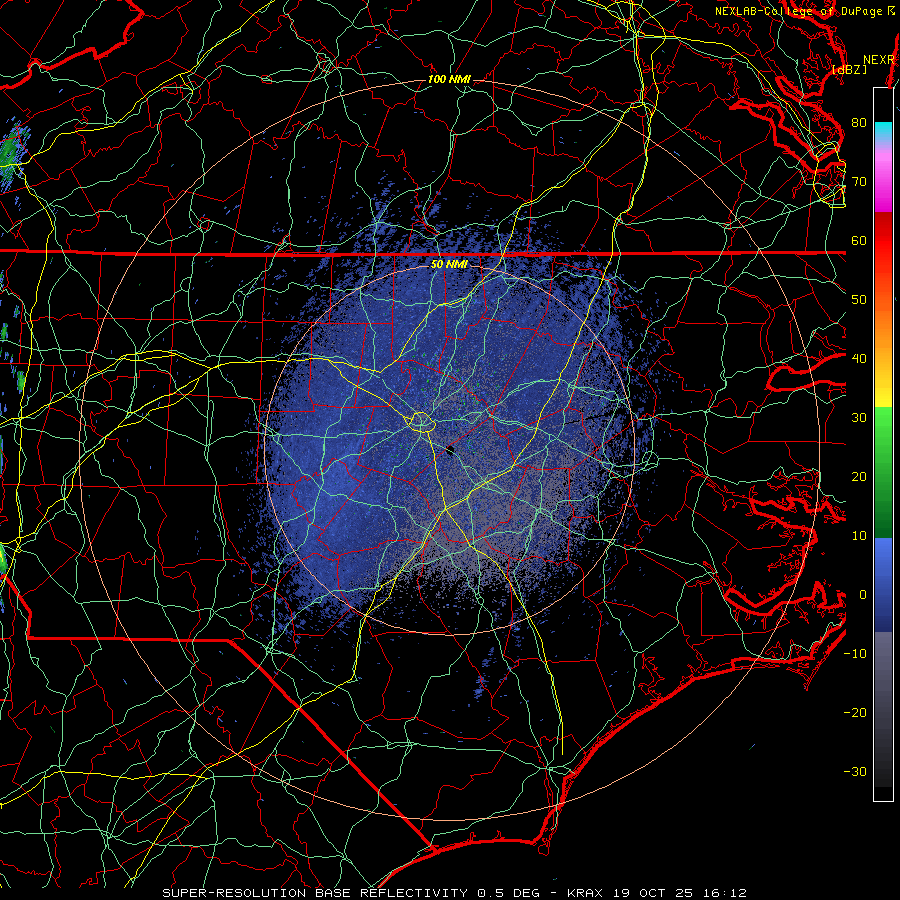Click the 100 NMI range ring label
This screenshot has height=900, width=900.
pos(449,79)
